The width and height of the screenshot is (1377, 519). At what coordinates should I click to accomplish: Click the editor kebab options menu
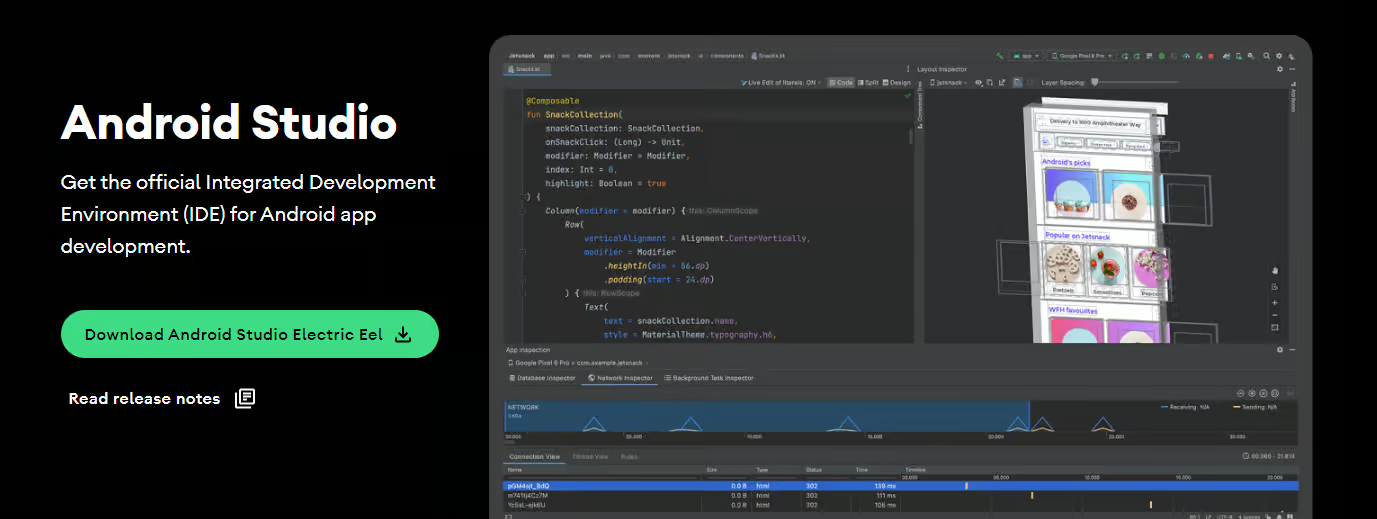pyautogui.click(x=908, y=69)
